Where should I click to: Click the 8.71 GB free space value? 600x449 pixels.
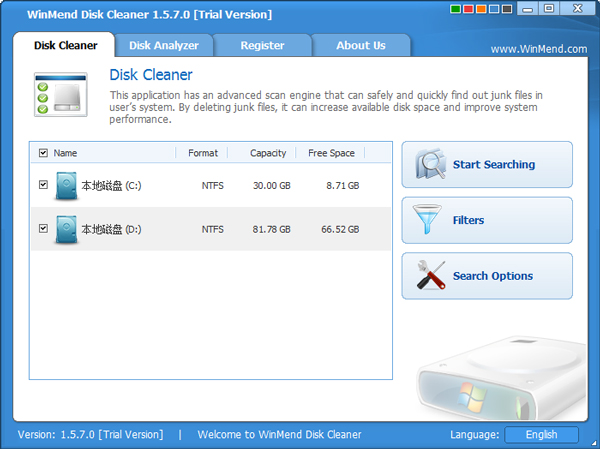343,186
